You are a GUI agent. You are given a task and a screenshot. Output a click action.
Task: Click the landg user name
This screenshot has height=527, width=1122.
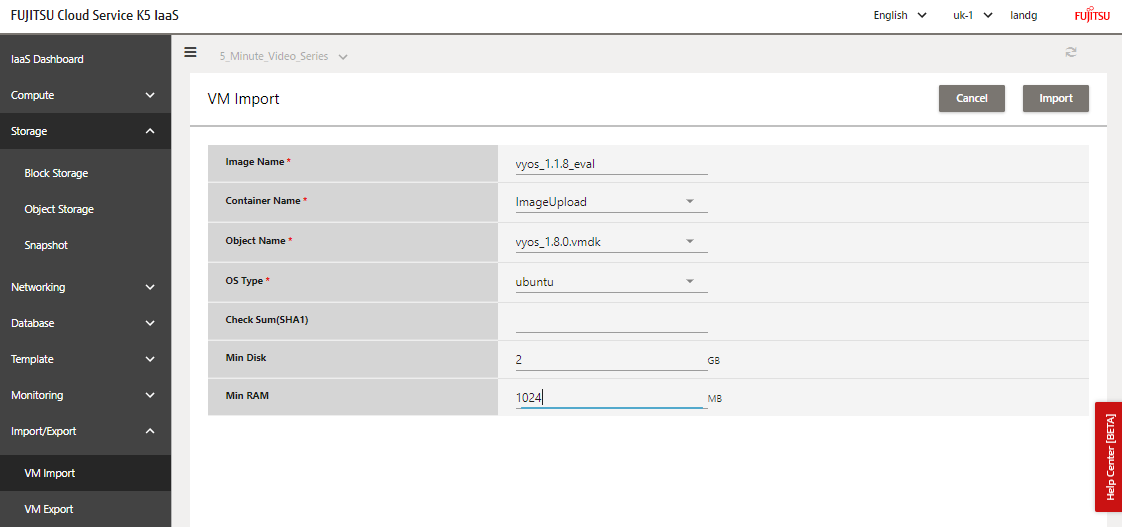pyautogui.click(x=1023, y=15)
